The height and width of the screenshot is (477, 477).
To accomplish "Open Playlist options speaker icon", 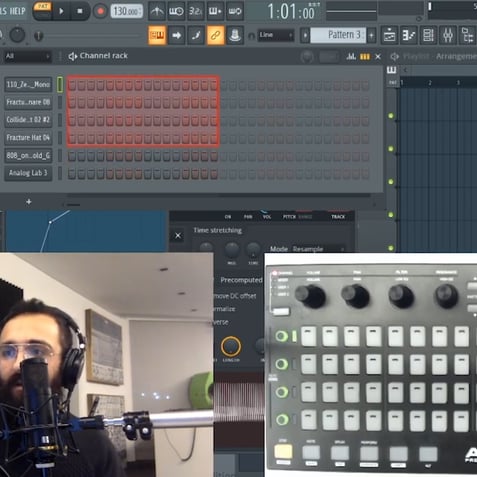I will tap(395, 57).
